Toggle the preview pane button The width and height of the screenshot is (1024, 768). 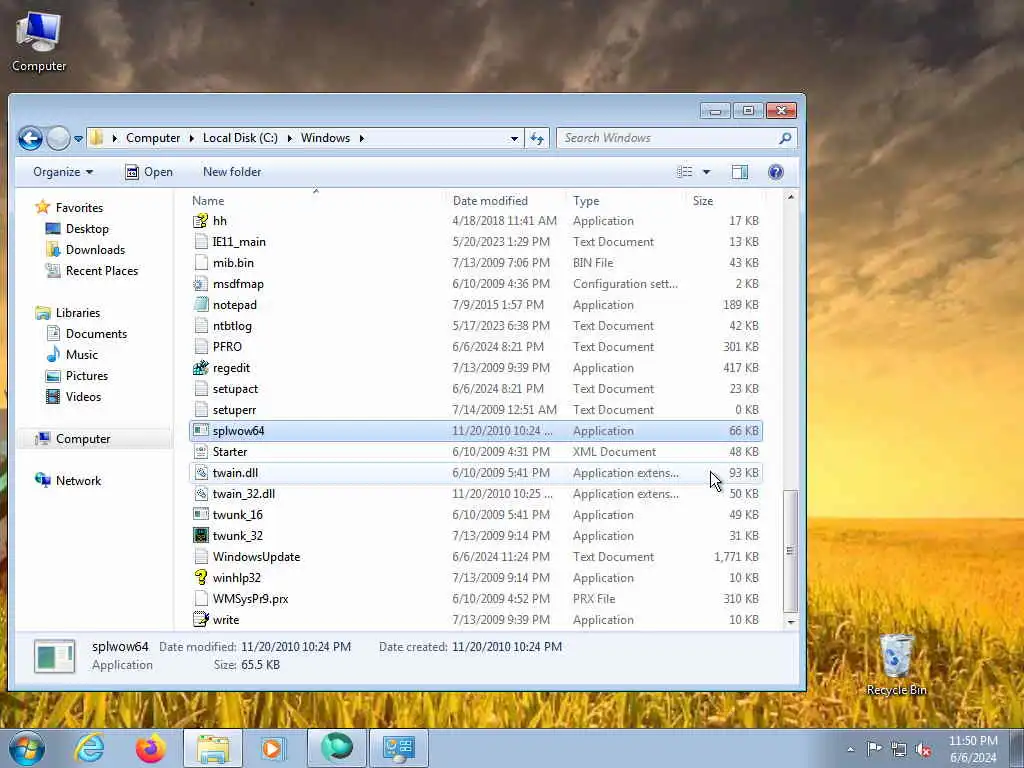740,172
